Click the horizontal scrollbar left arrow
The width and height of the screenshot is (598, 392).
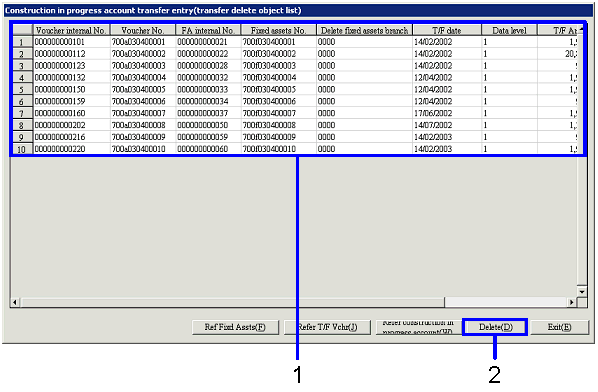[x=15, y=302]
